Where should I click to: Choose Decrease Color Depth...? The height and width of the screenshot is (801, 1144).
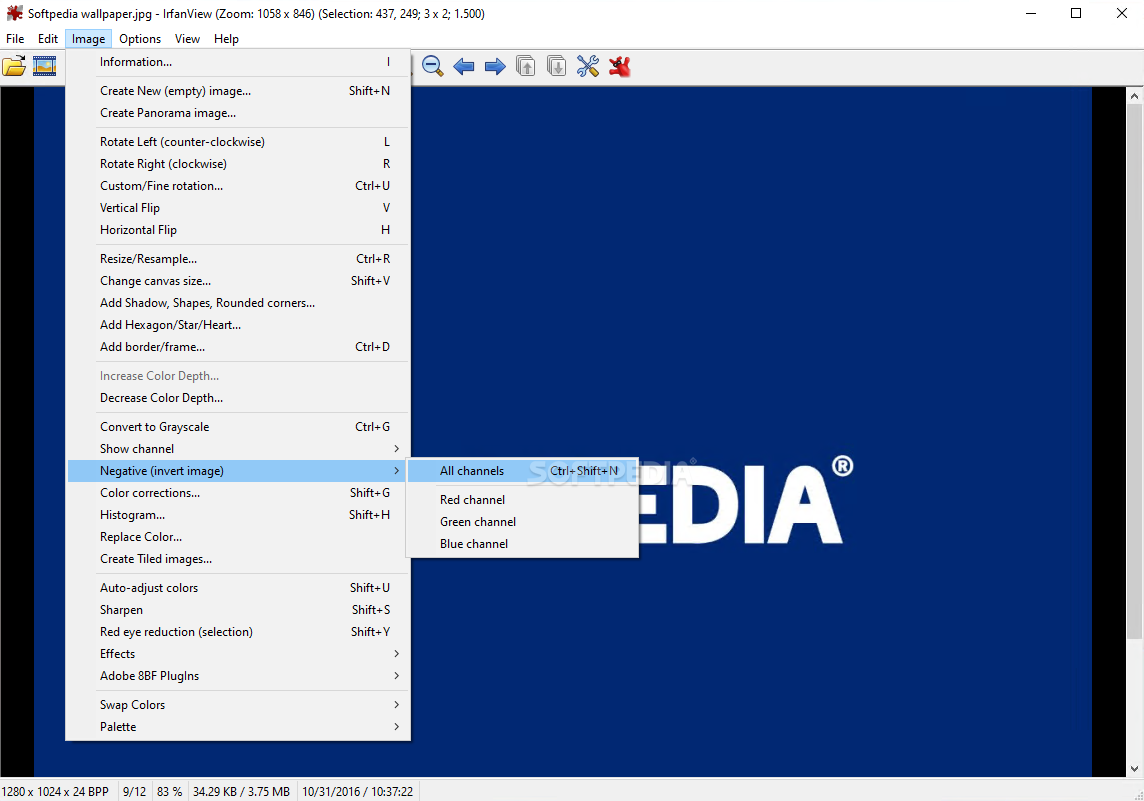(238, 398)
